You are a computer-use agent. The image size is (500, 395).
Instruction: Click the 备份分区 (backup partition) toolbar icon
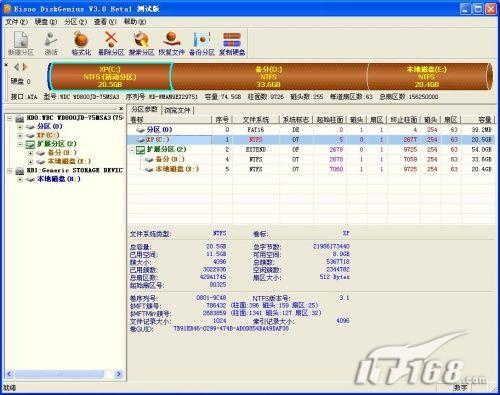point(202,43)
